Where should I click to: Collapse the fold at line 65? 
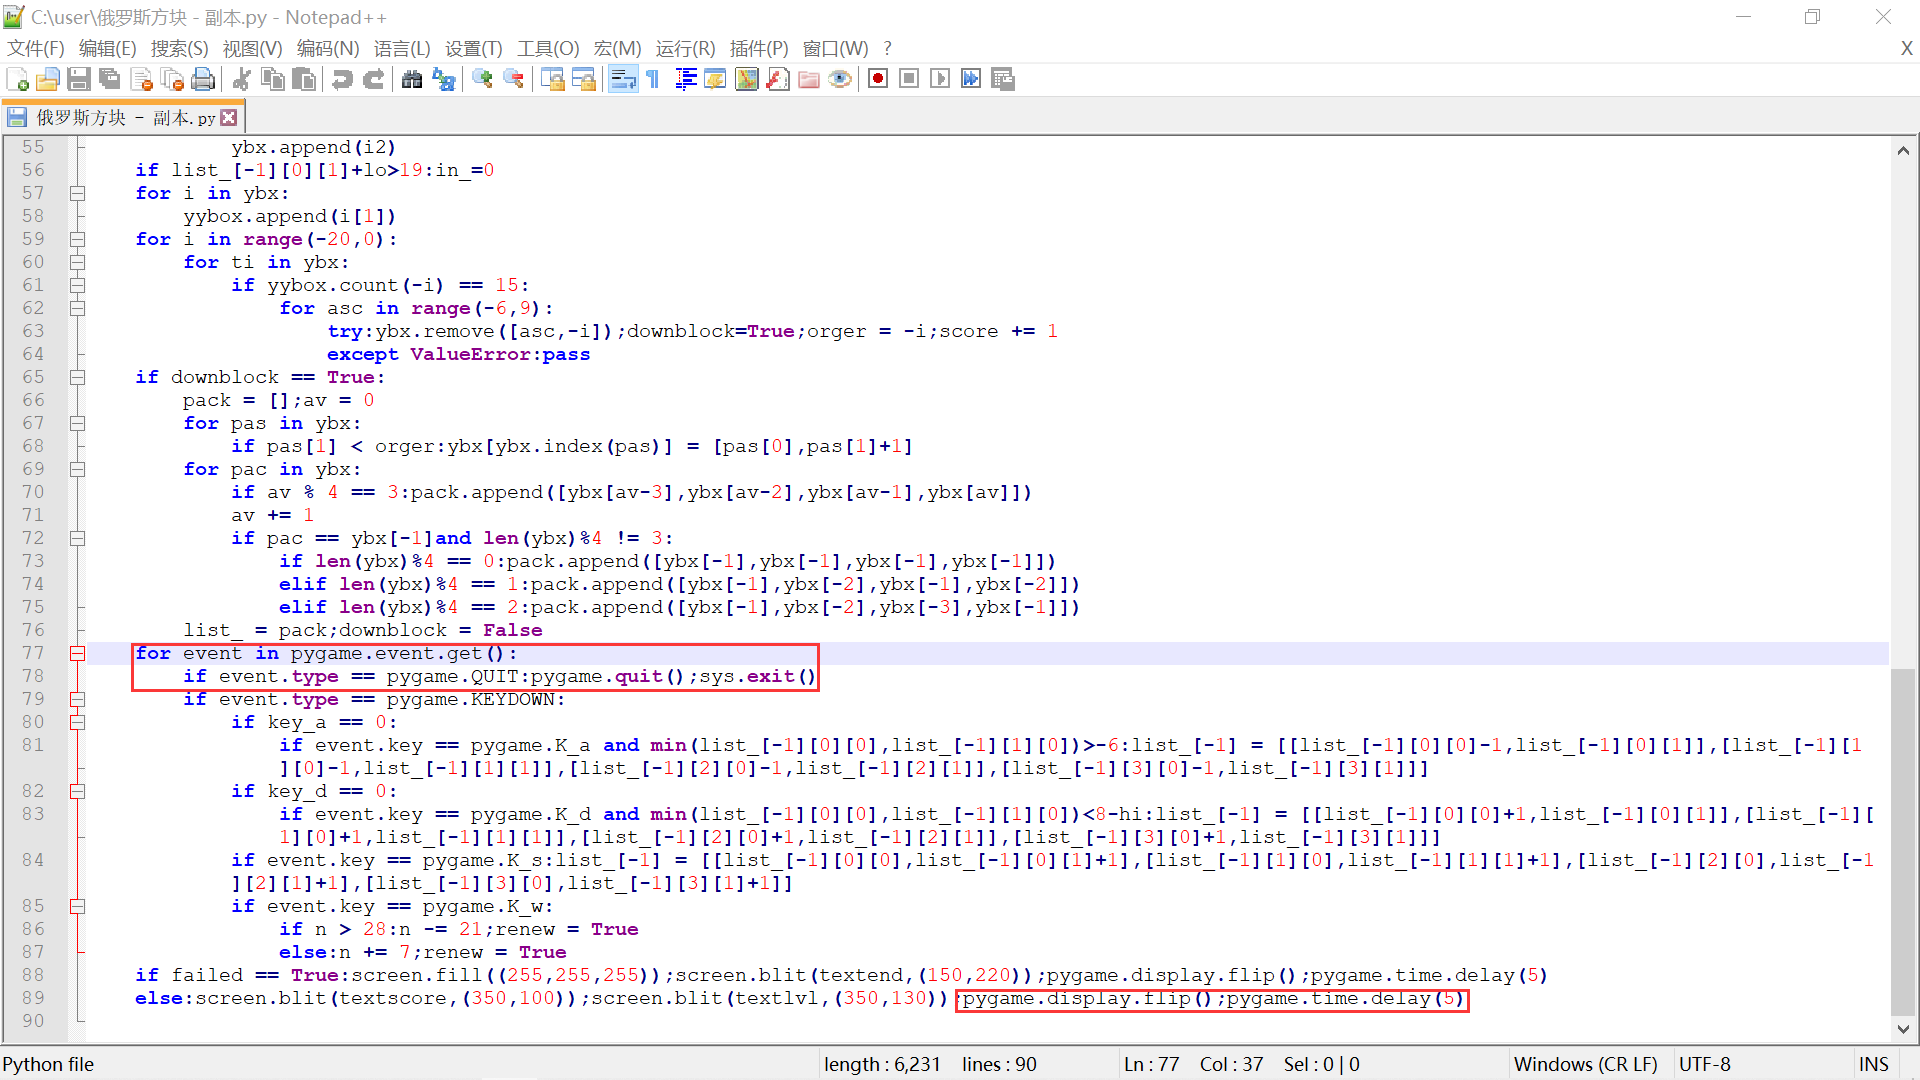pos(78,378)
